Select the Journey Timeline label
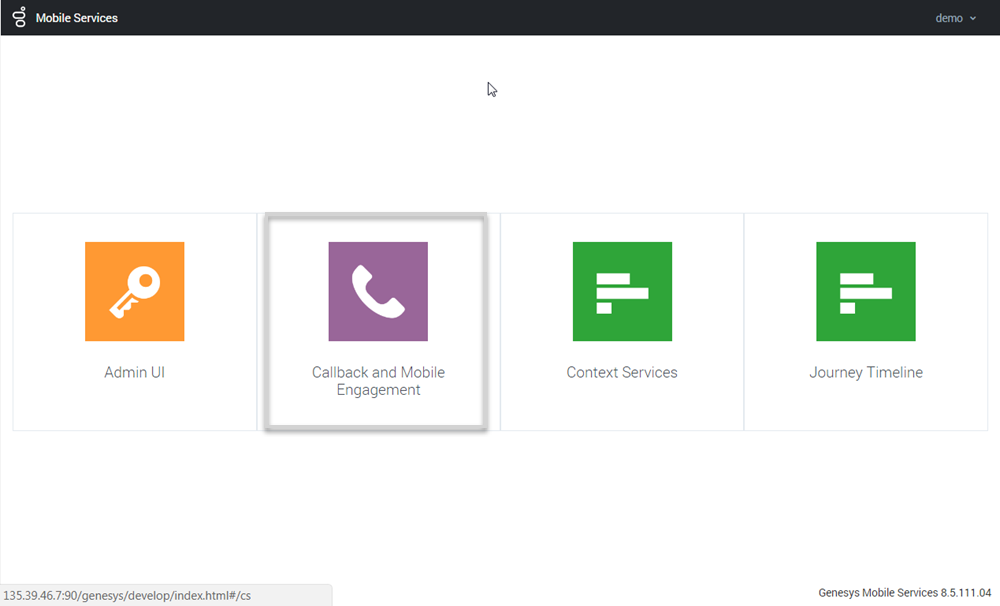Viewport: 1000px width, 606px height. pyautogui.click(x=866, y=373)
